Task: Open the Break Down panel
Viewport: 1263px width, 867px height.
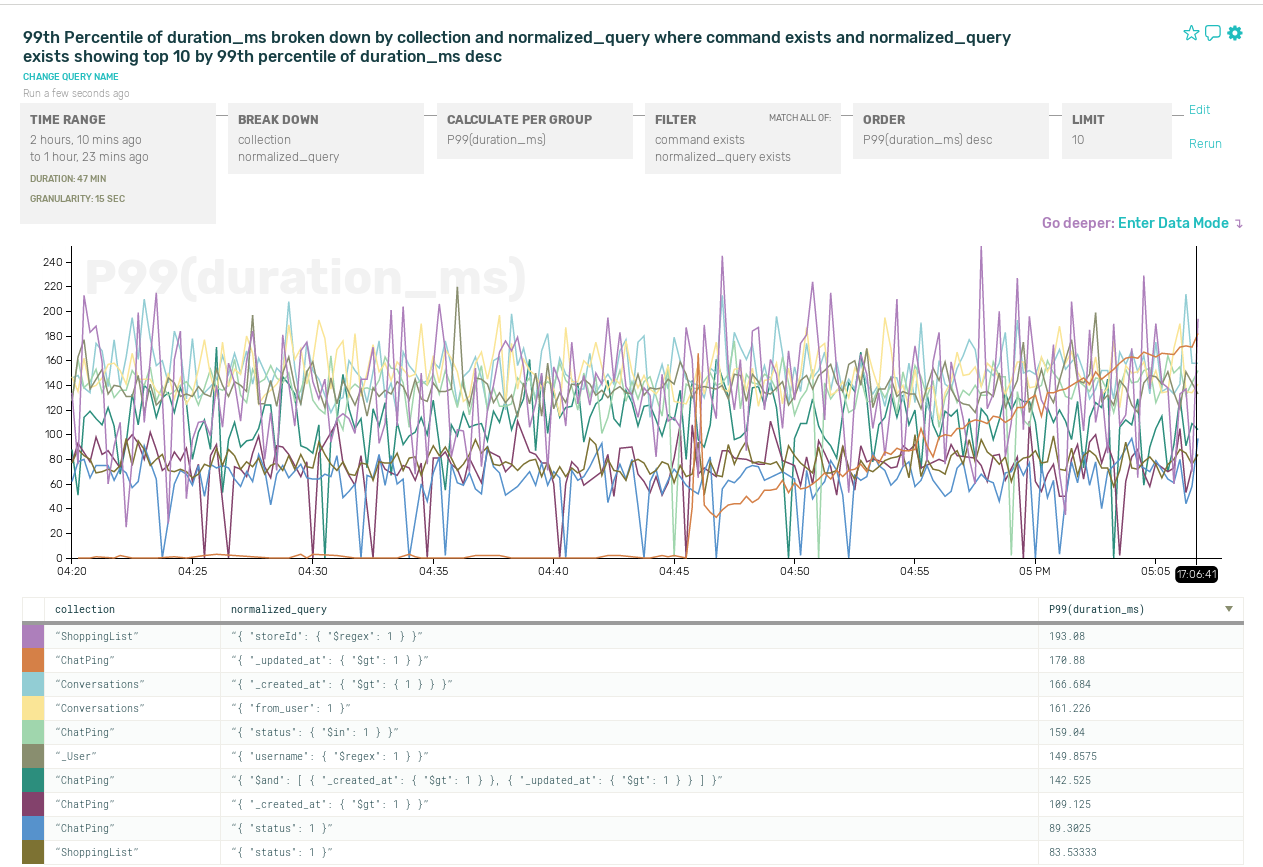Action: [326, 138]
